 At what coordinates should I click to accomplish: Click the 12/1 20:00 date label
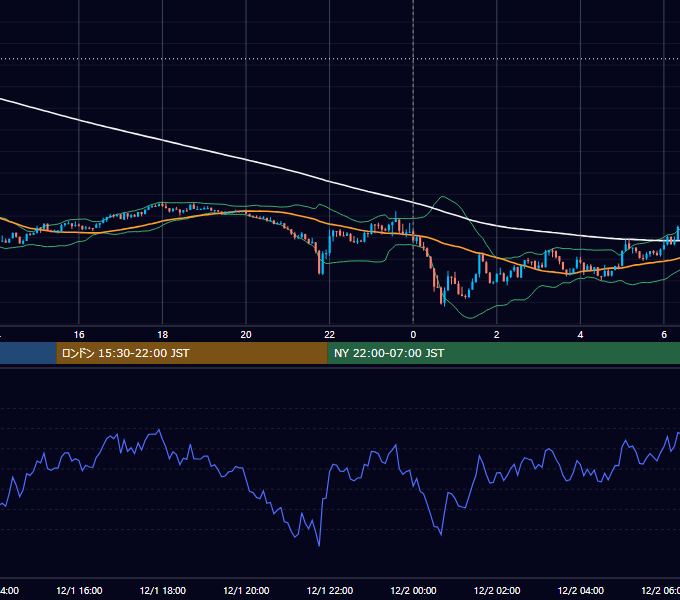pyautogui.click(x=246, y=590)
